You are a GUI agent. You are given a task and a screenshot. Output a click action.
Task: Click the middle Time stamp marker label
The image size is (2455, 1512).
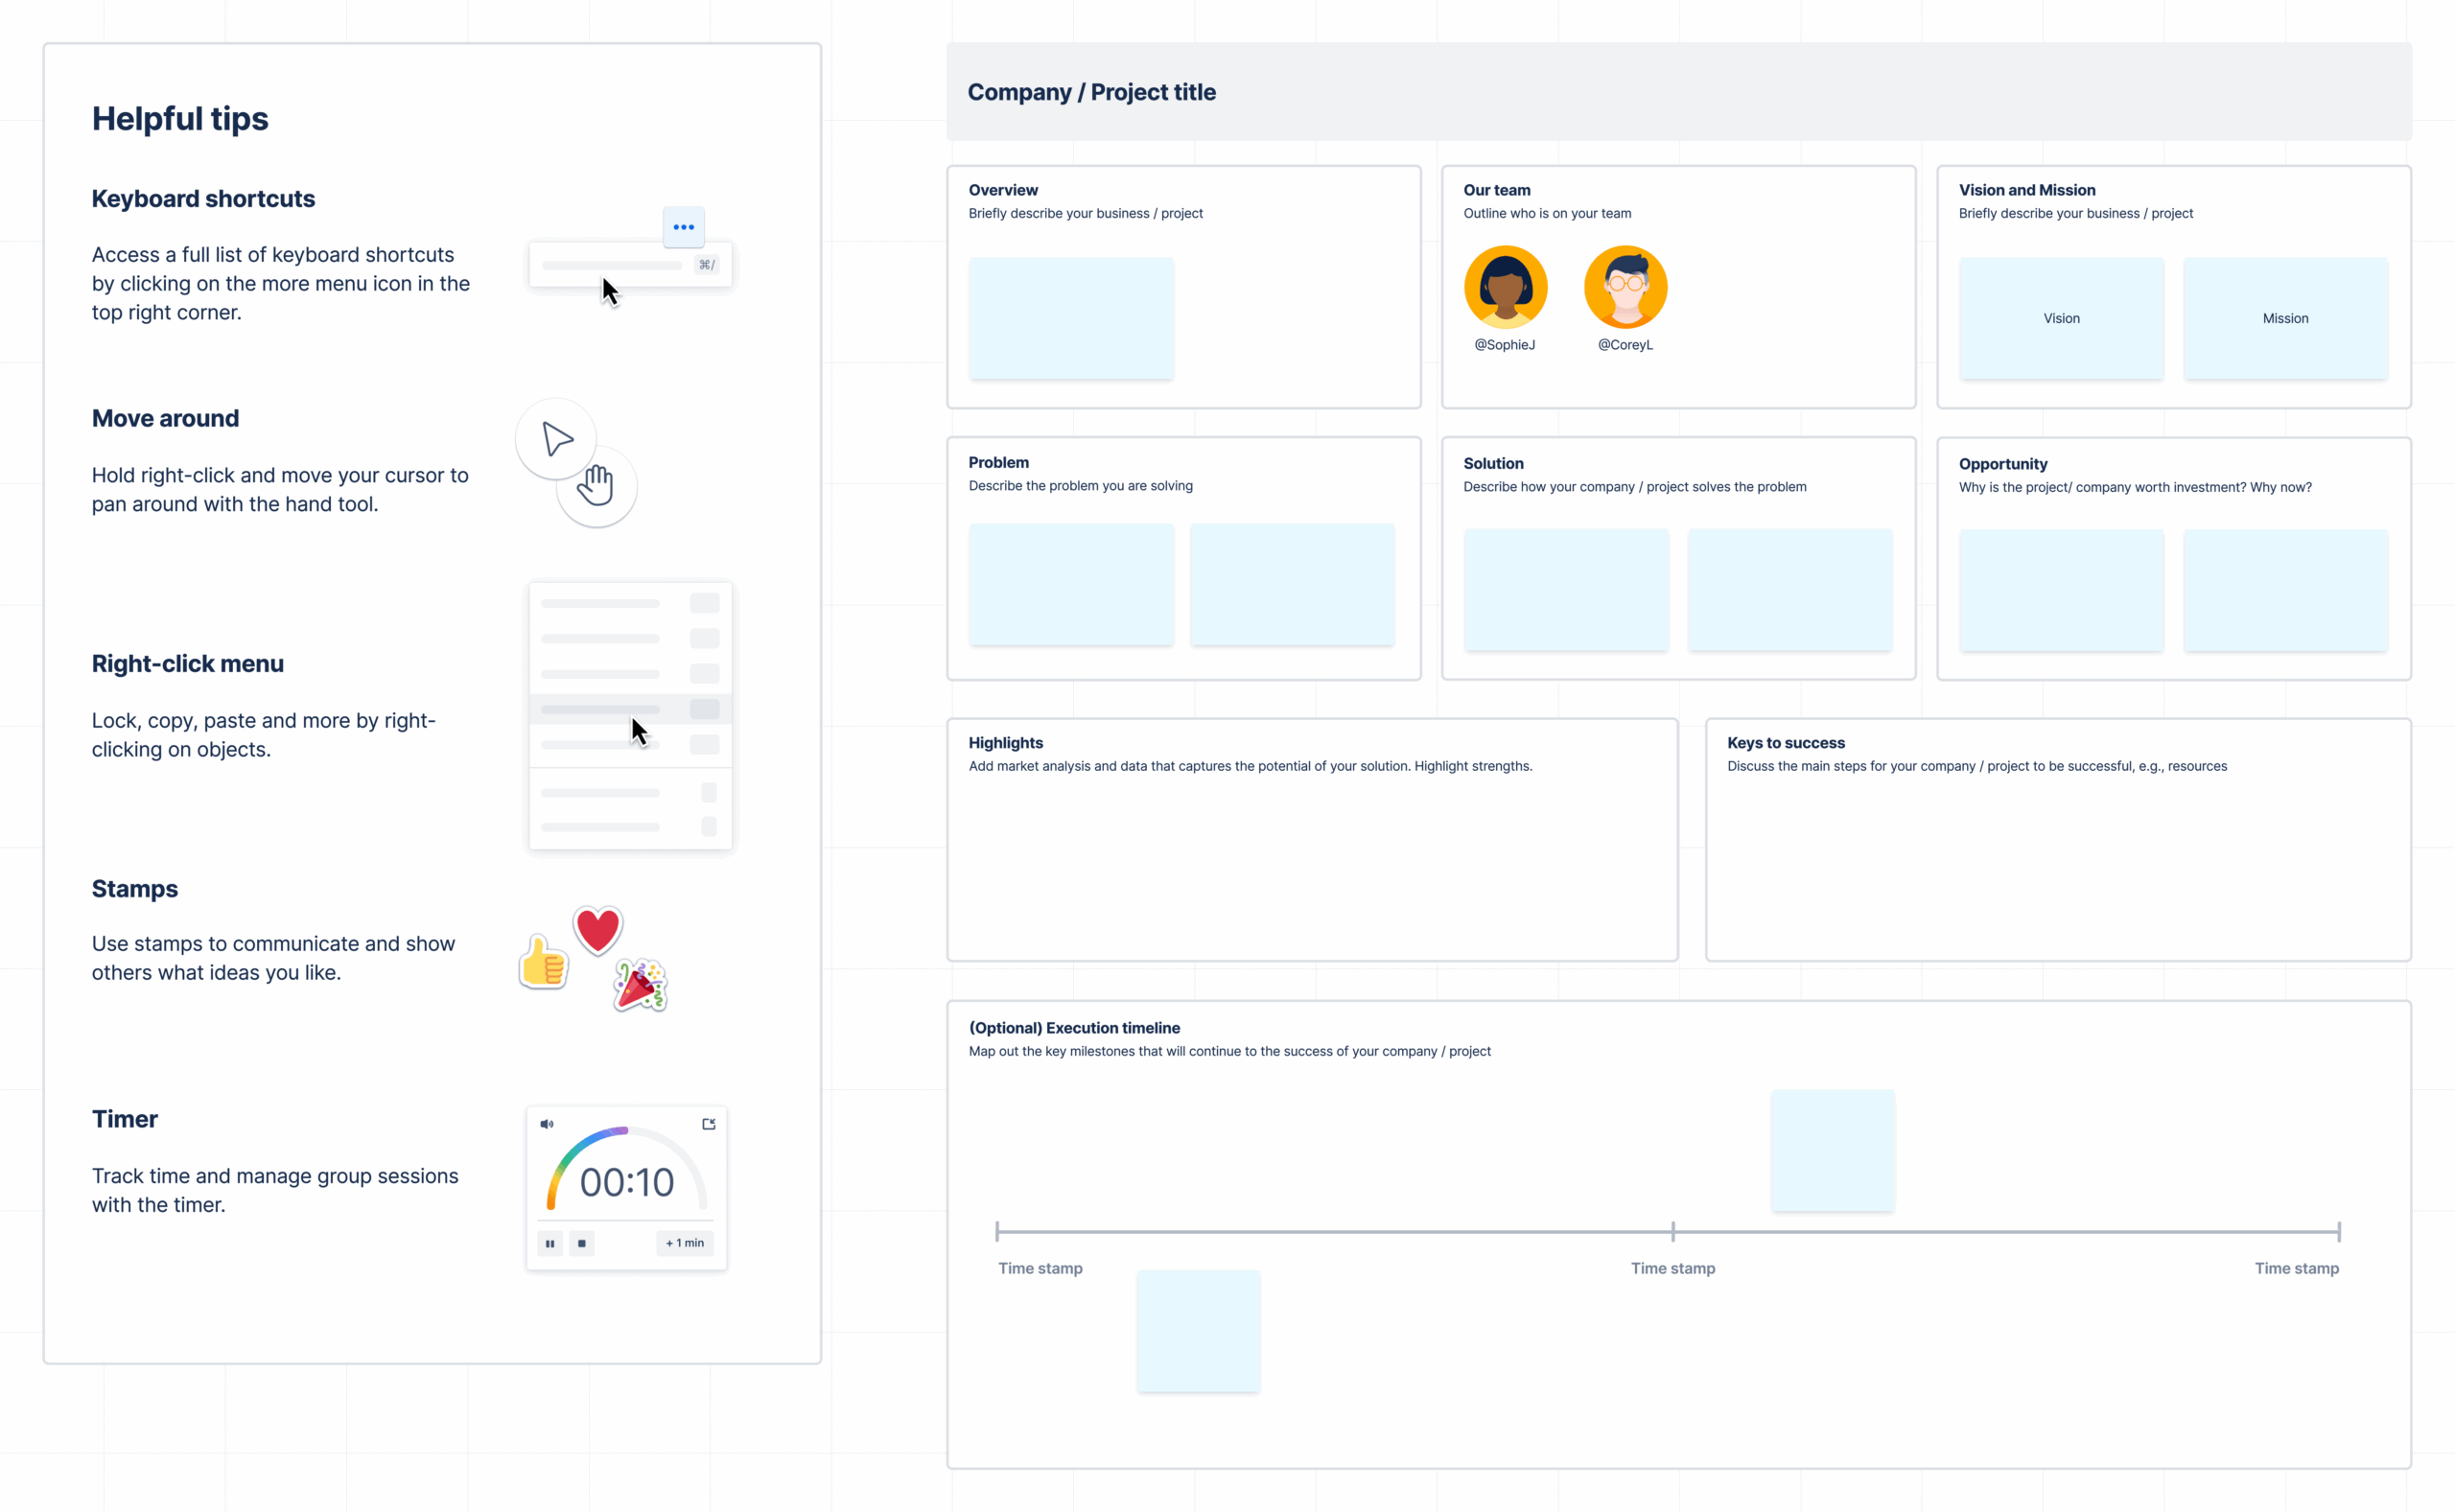(x=1673, y=1268)
